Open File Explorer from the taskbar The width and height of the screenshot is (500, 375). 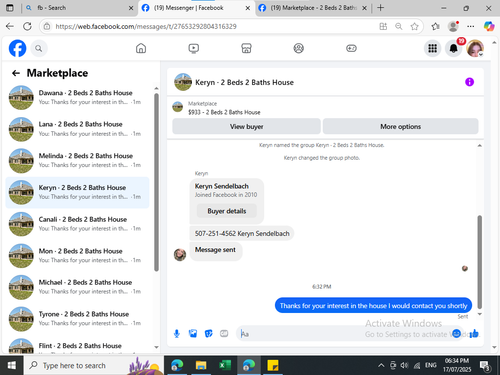tap(201, 365)
